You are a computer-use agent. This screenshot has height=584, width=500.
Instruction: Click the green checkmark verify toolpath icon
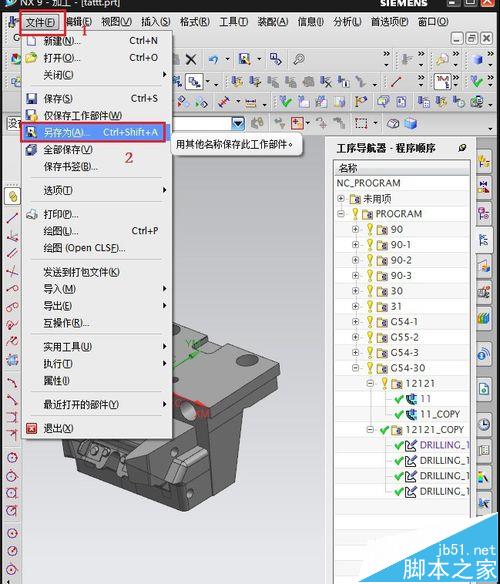[x=285, y=102]
